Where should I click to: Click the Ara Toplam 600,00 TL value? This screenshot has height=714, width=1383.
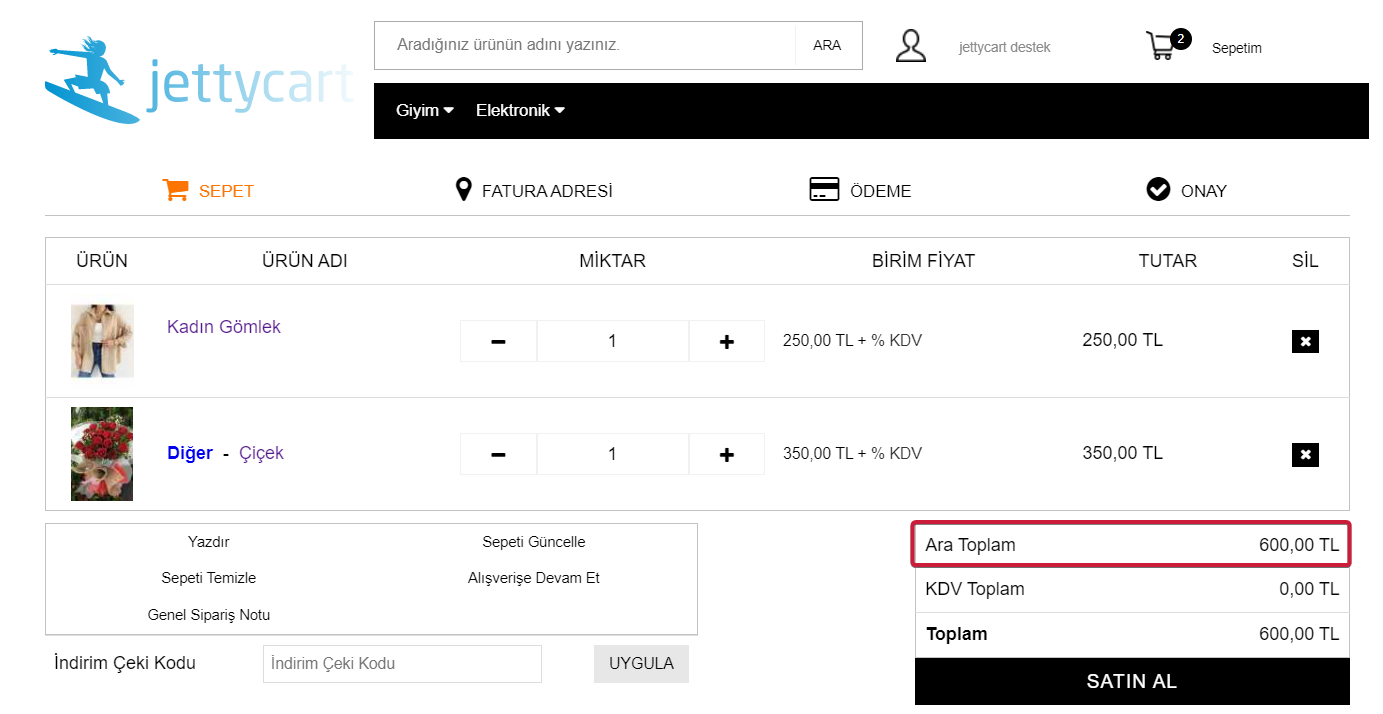(x=1299, y=545)
